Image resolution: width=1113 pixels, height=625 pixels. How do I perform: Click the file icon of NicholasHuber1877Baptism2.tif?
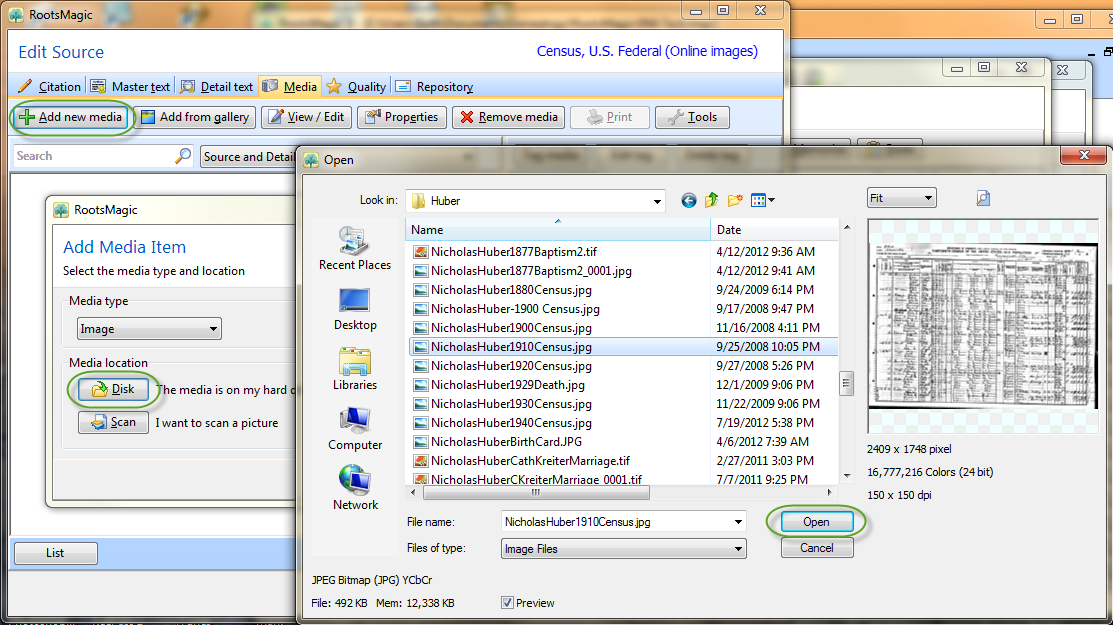pyautogui.click(x=421, y=252)
